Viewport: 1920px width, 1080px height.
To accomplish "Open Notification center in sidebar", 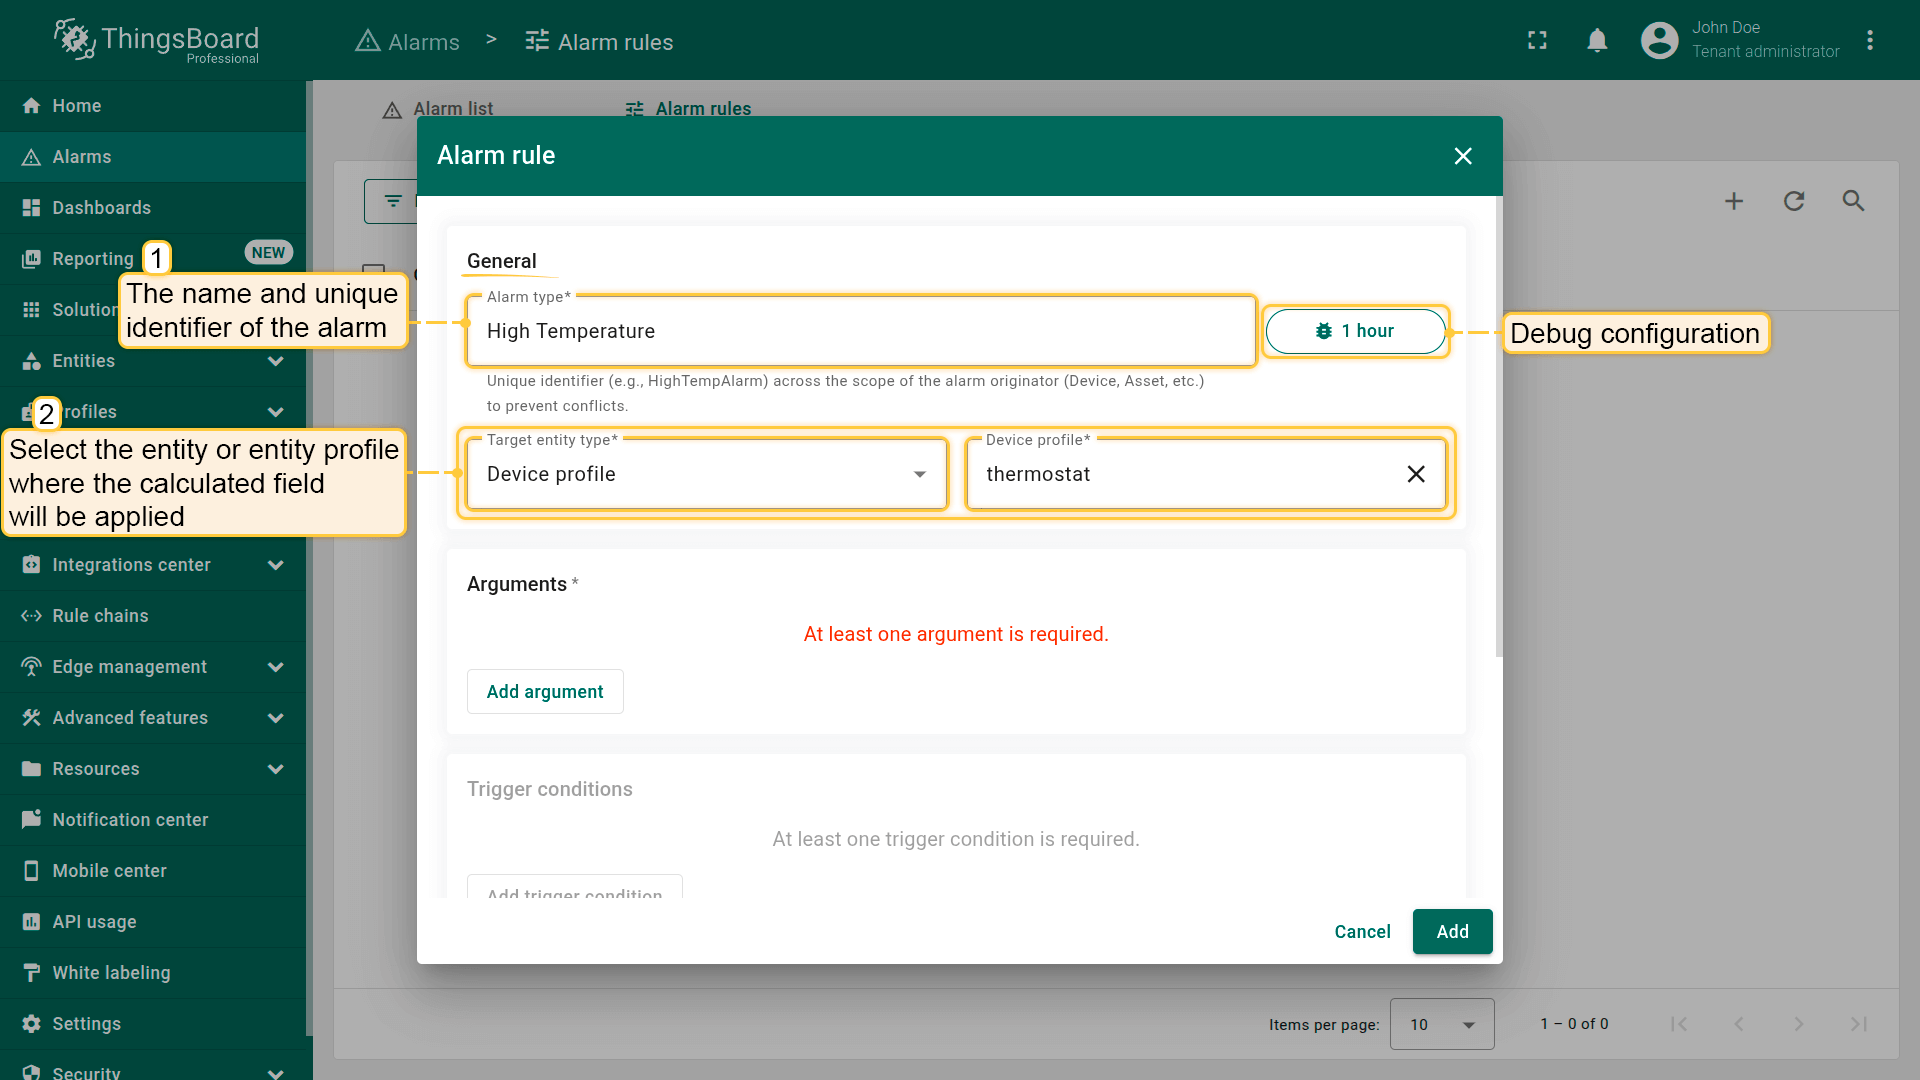I will point(130,820).
